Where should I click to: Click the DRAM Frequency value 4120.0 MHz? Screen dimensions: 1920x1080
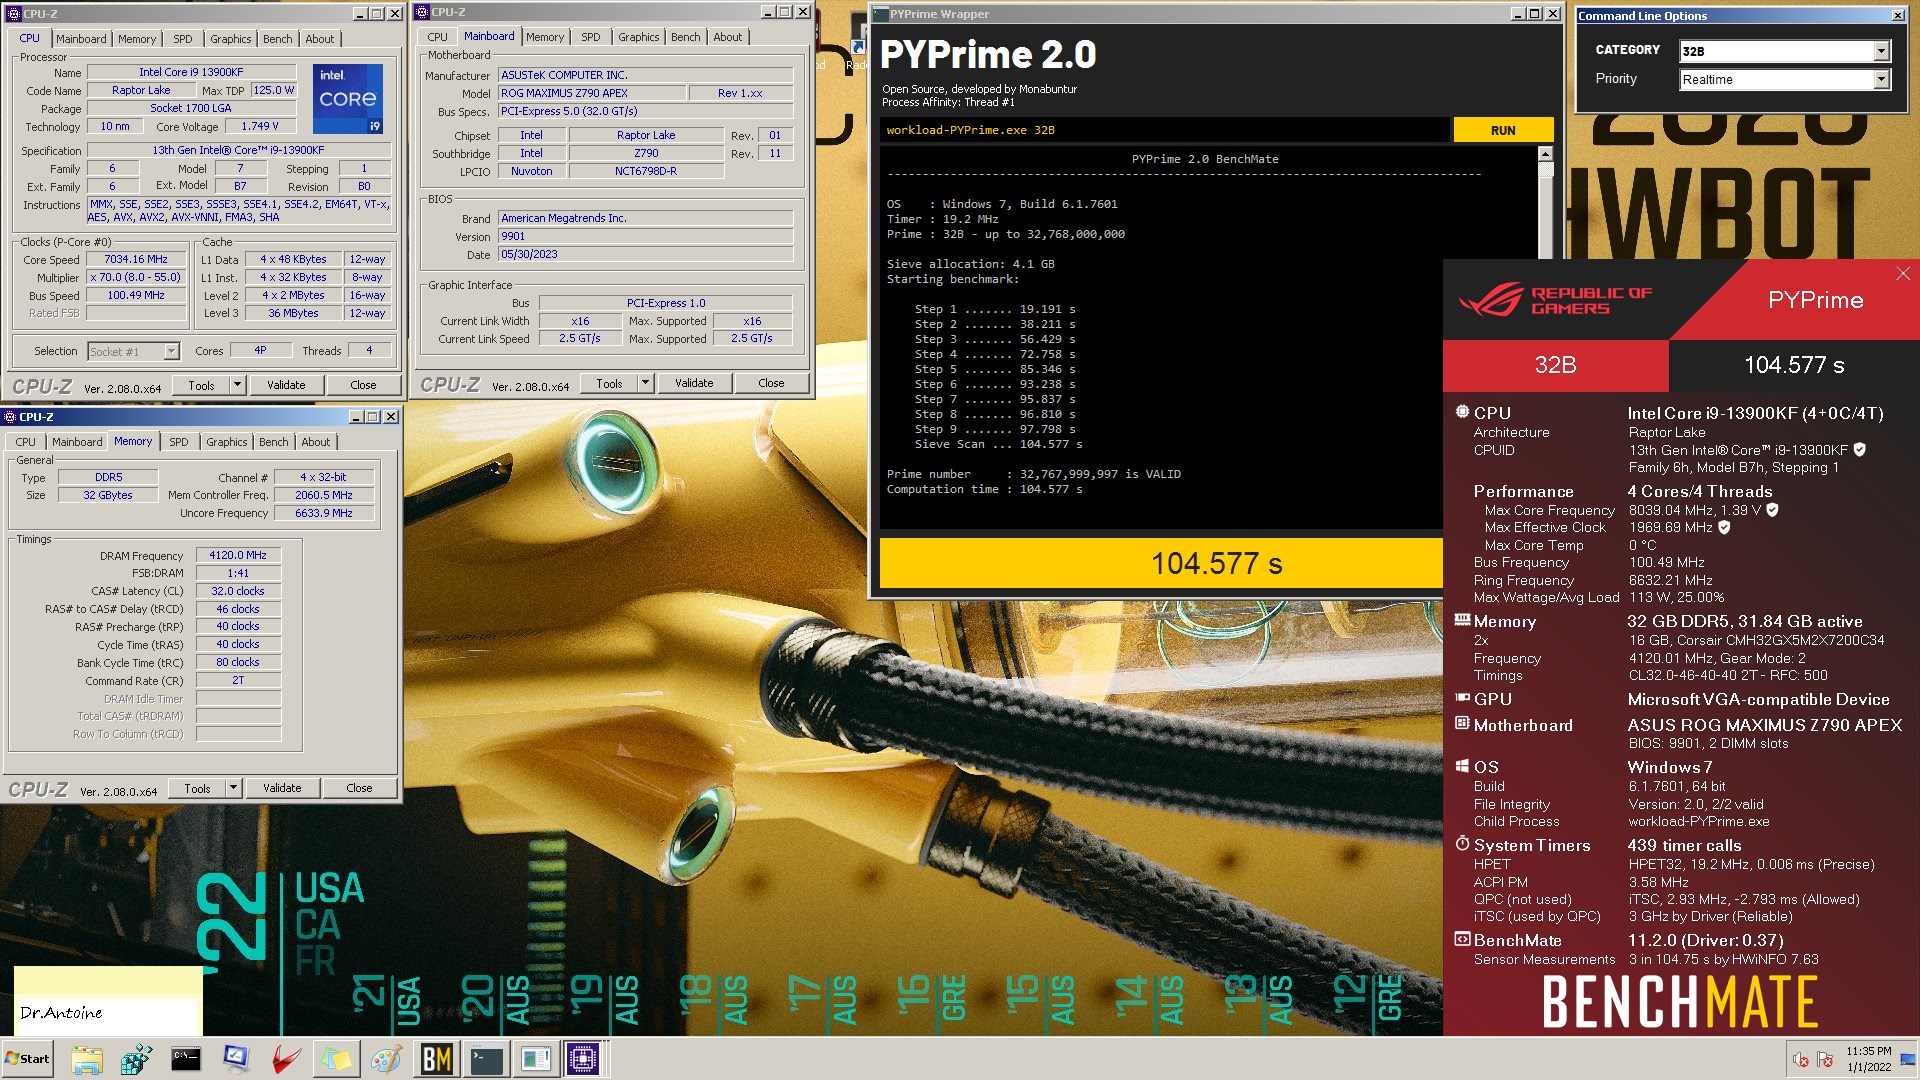(238, 555)
